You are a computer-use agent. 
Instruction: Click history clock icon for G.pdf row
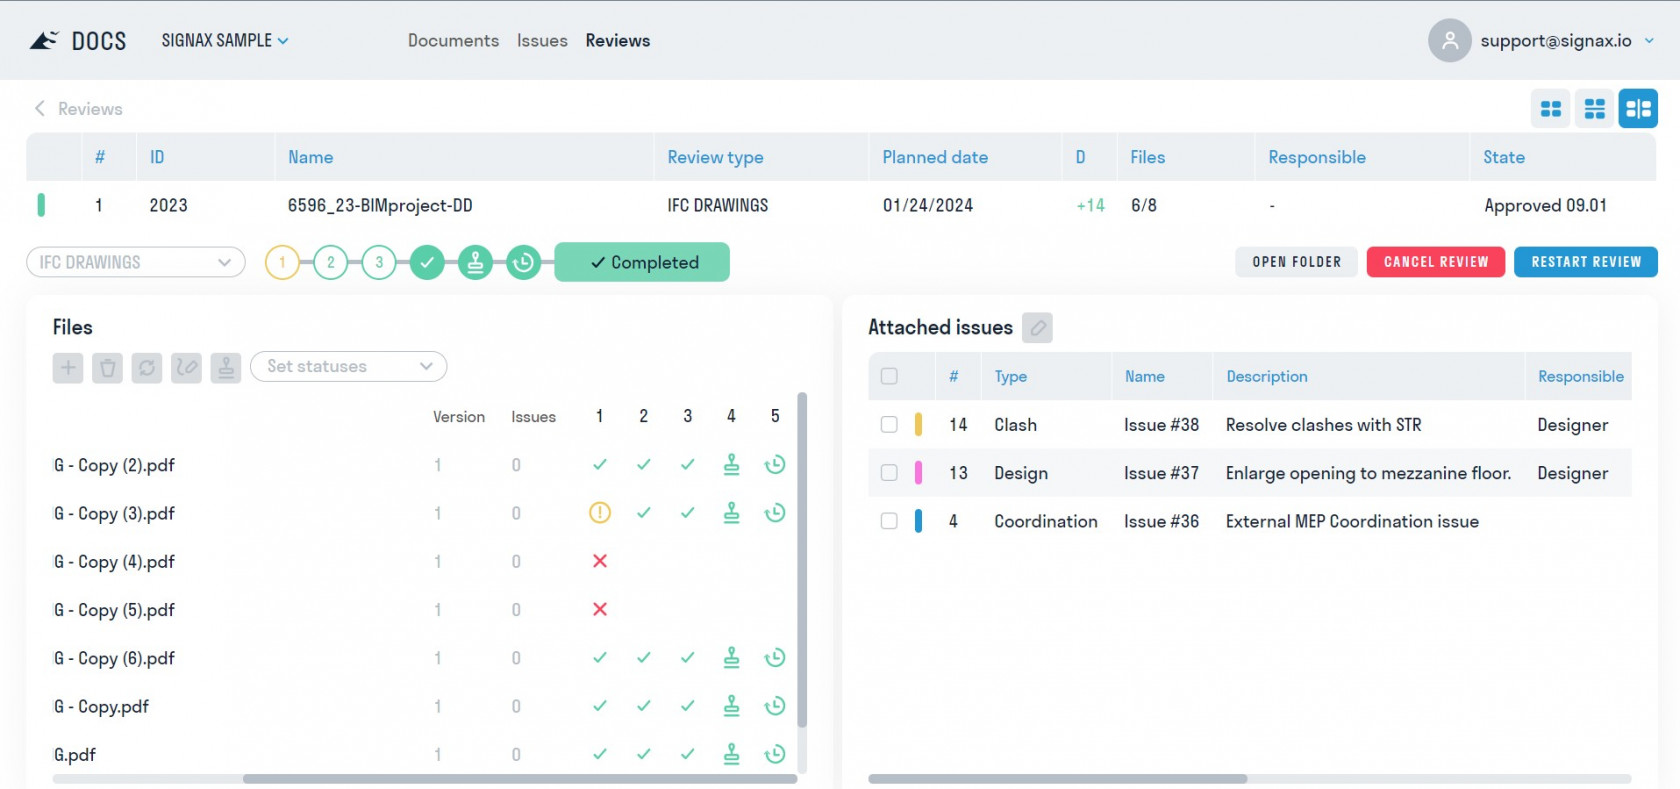pos(775,754)
